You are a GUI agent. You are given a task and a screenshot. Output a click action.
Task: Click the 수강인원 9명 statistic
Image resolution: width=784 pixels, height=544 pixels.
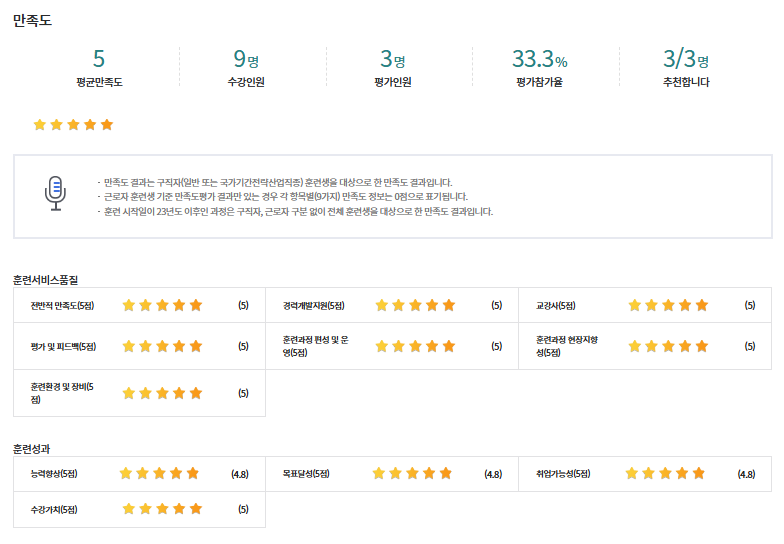246,68
